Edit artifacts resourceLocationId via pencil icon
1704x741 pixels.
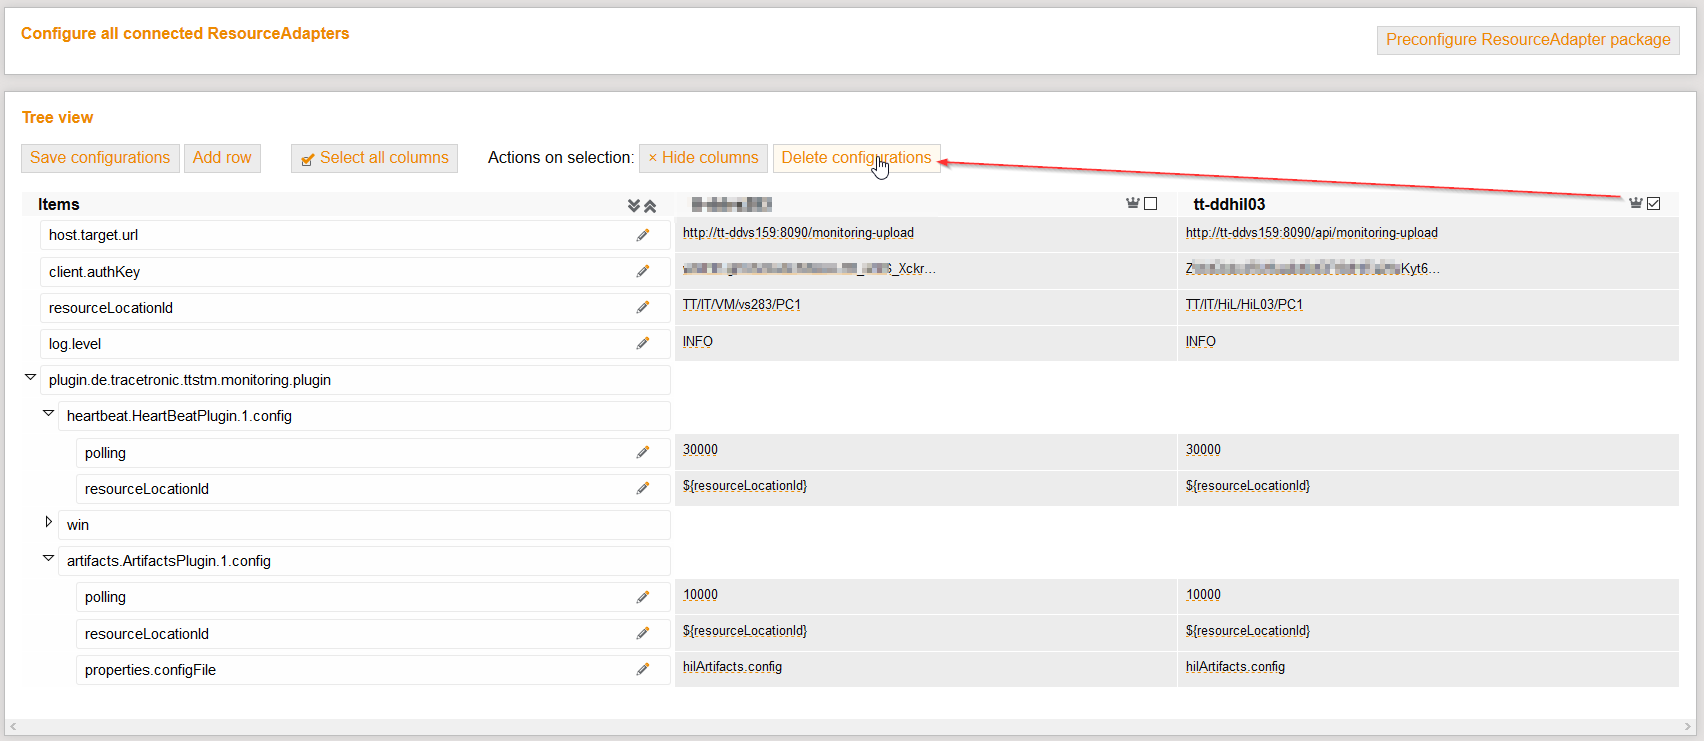click(x=643, y=633)
